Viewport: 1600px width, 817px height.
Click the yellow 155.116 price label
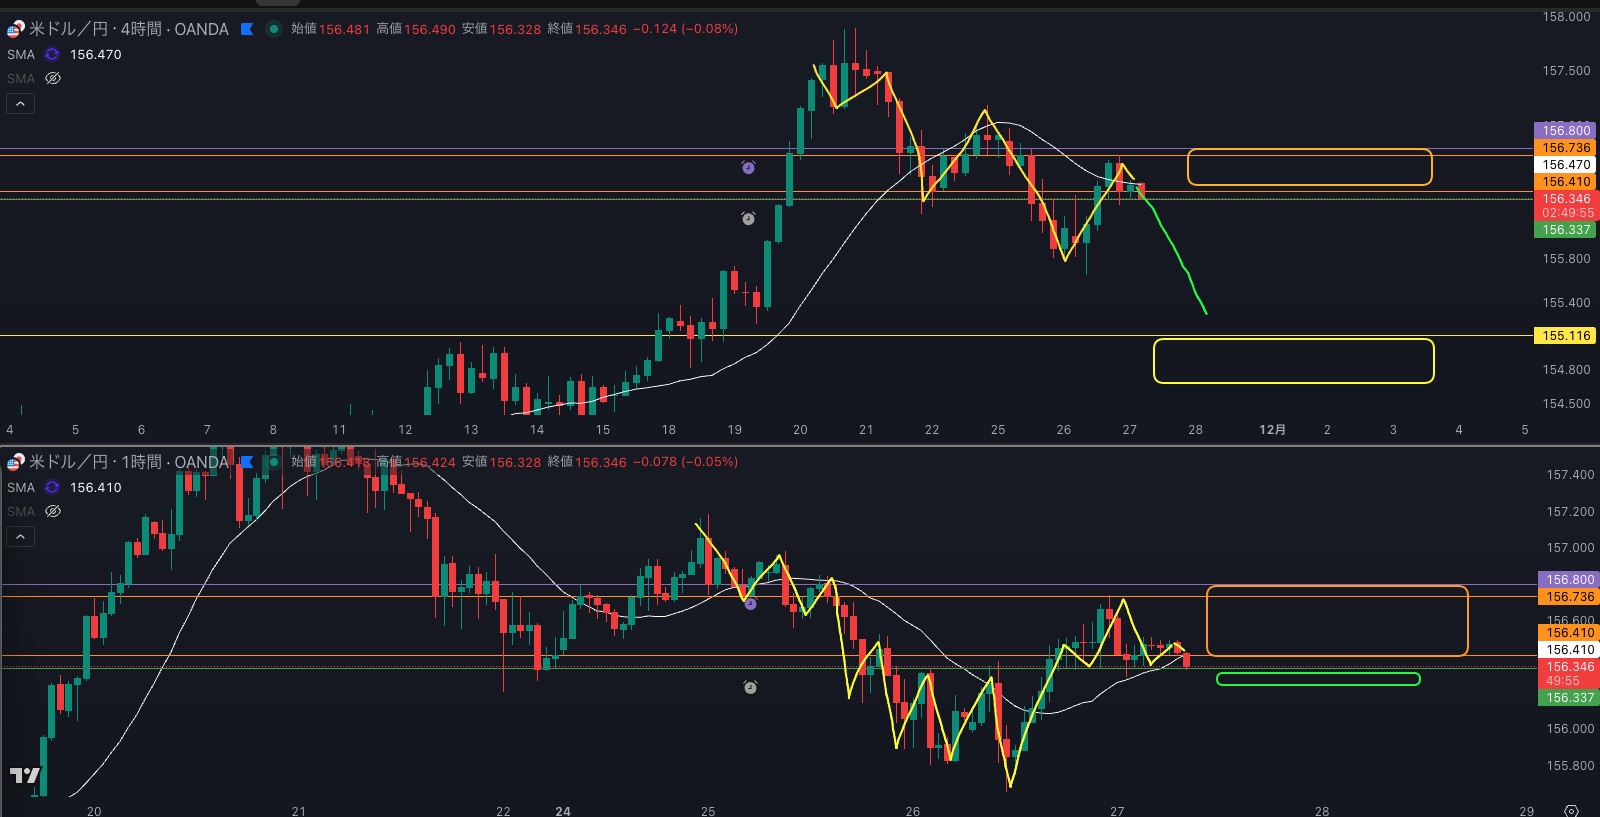pos(1565,336)
